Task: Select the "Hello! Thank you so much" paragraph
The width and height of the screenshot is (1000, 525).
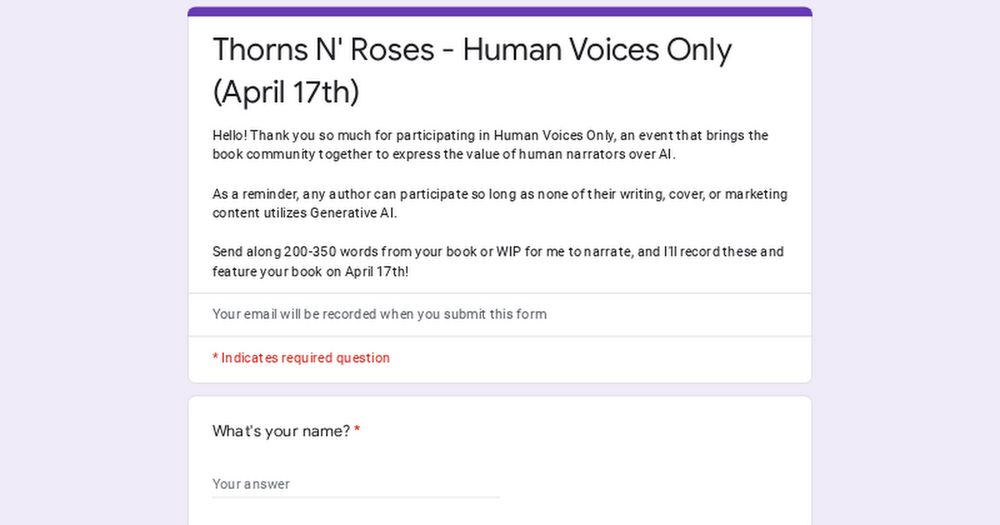Action: point(490,145)
